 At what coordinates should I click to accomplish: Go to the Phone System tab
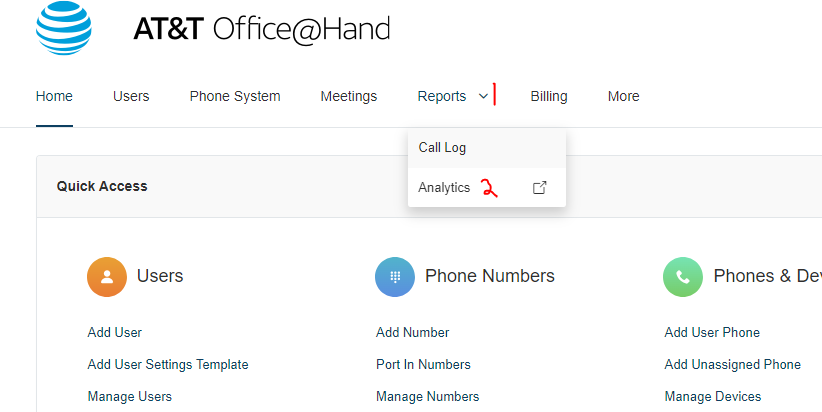click(235, 96)
